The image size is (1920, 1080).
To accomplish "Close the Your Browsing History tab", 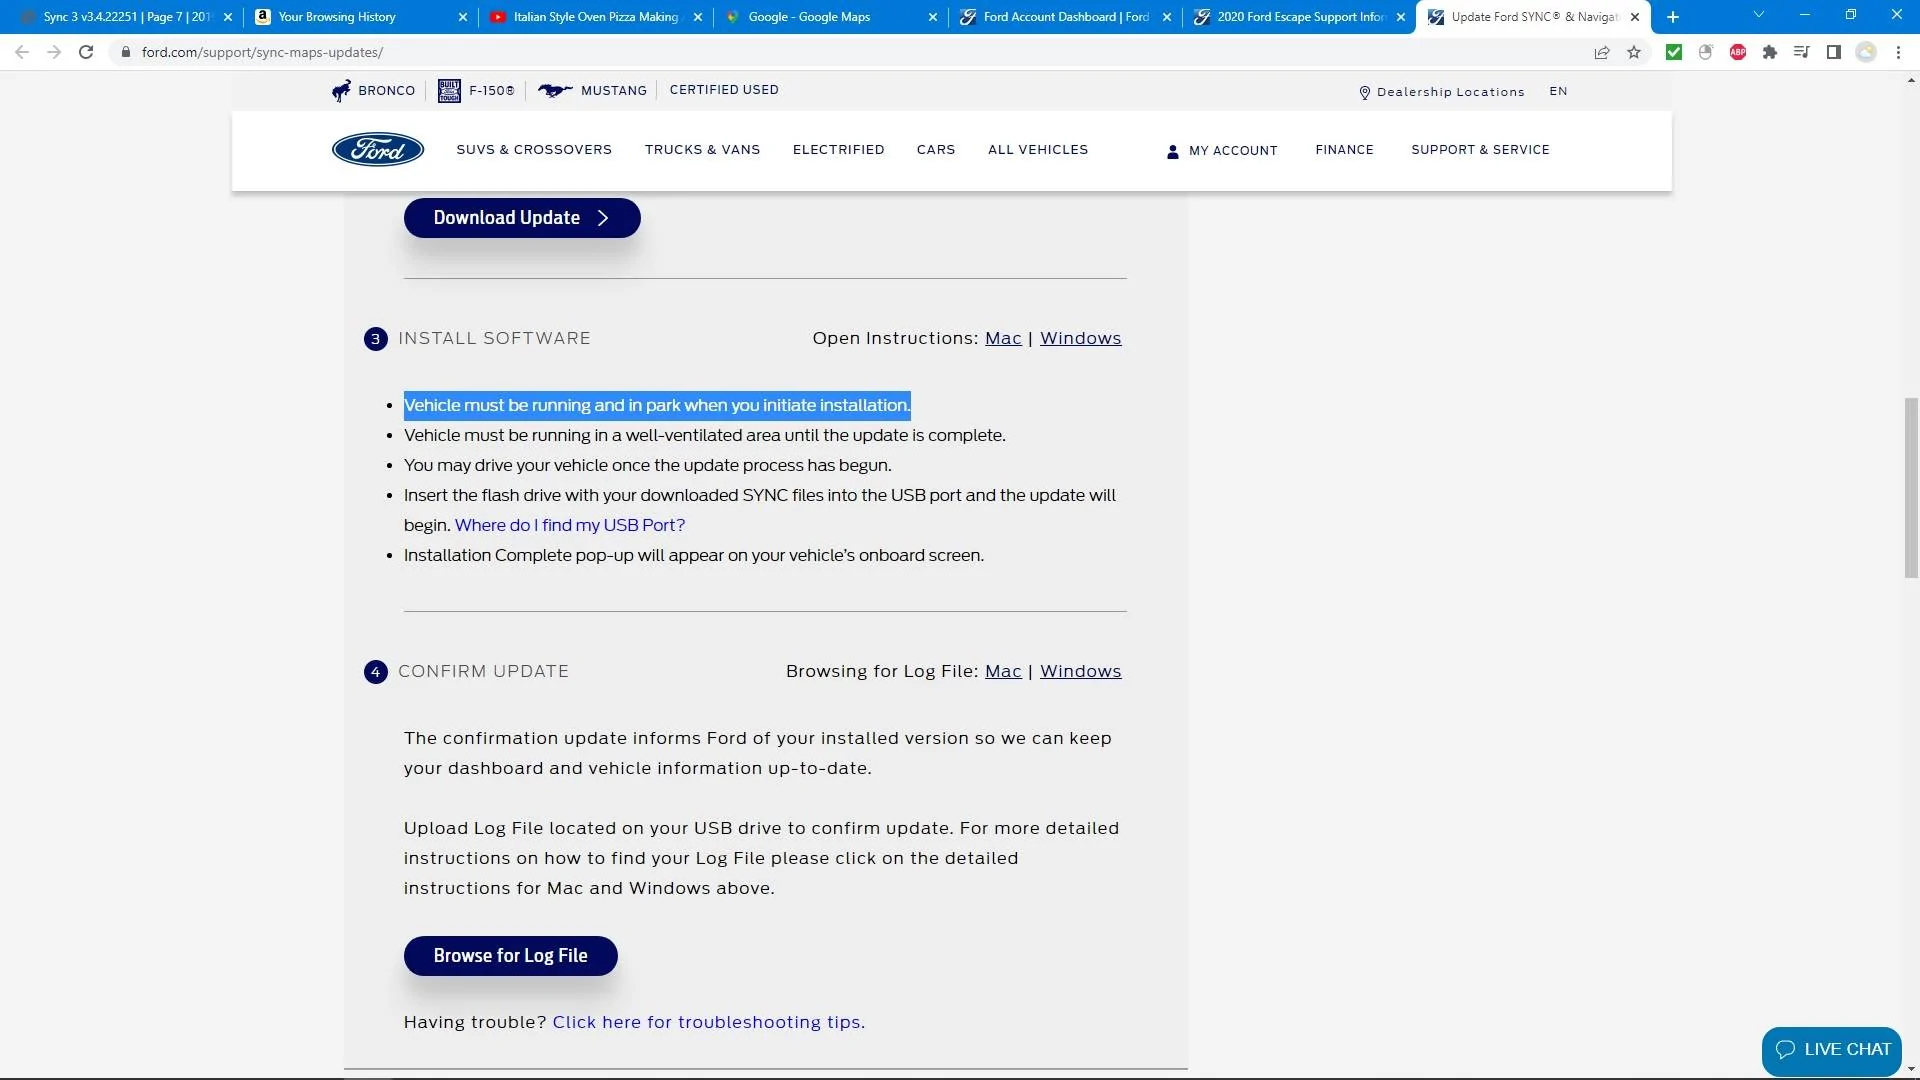I will [x=463, y=17].
